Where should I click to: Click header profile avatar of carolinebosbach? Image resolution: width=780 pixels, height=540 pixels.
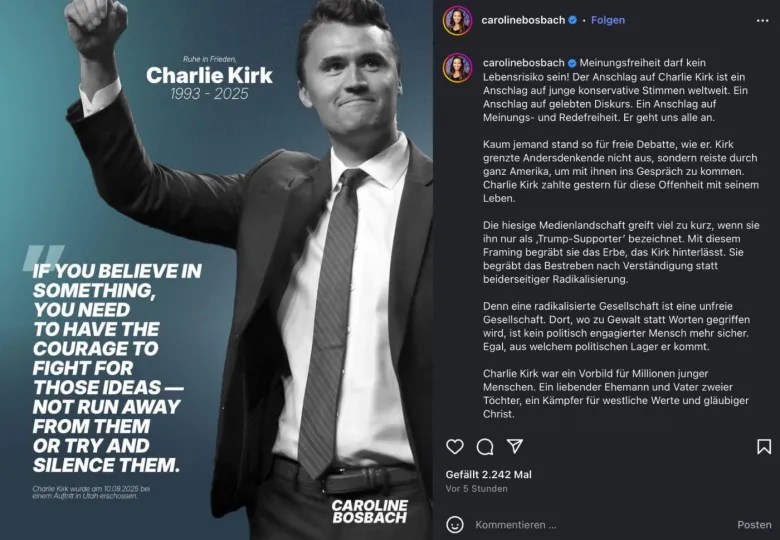(x=458, y=20)
